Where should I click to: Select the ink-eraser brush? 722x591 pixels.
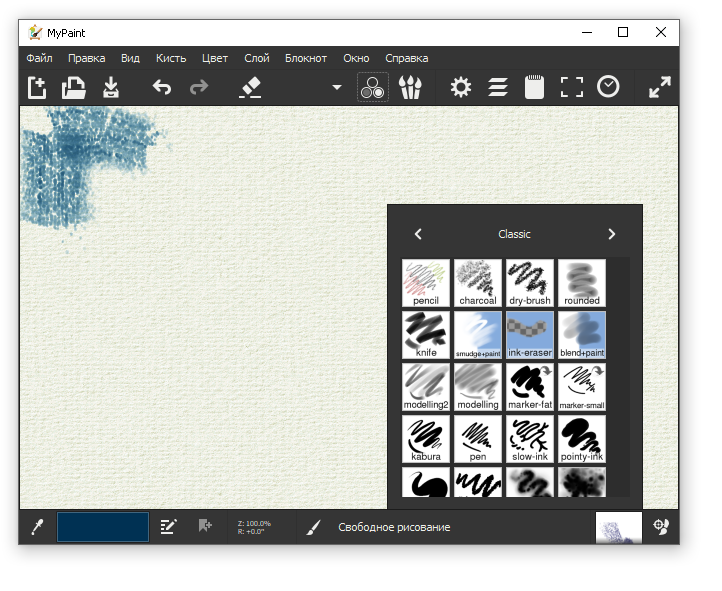(x=530, y=335)
